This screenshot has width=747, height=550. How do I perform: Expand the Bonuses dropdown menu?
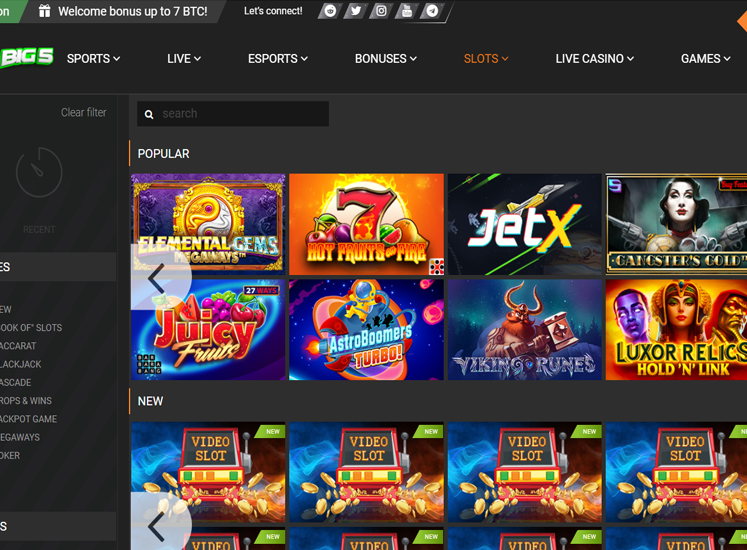click(x=385, y=59)
